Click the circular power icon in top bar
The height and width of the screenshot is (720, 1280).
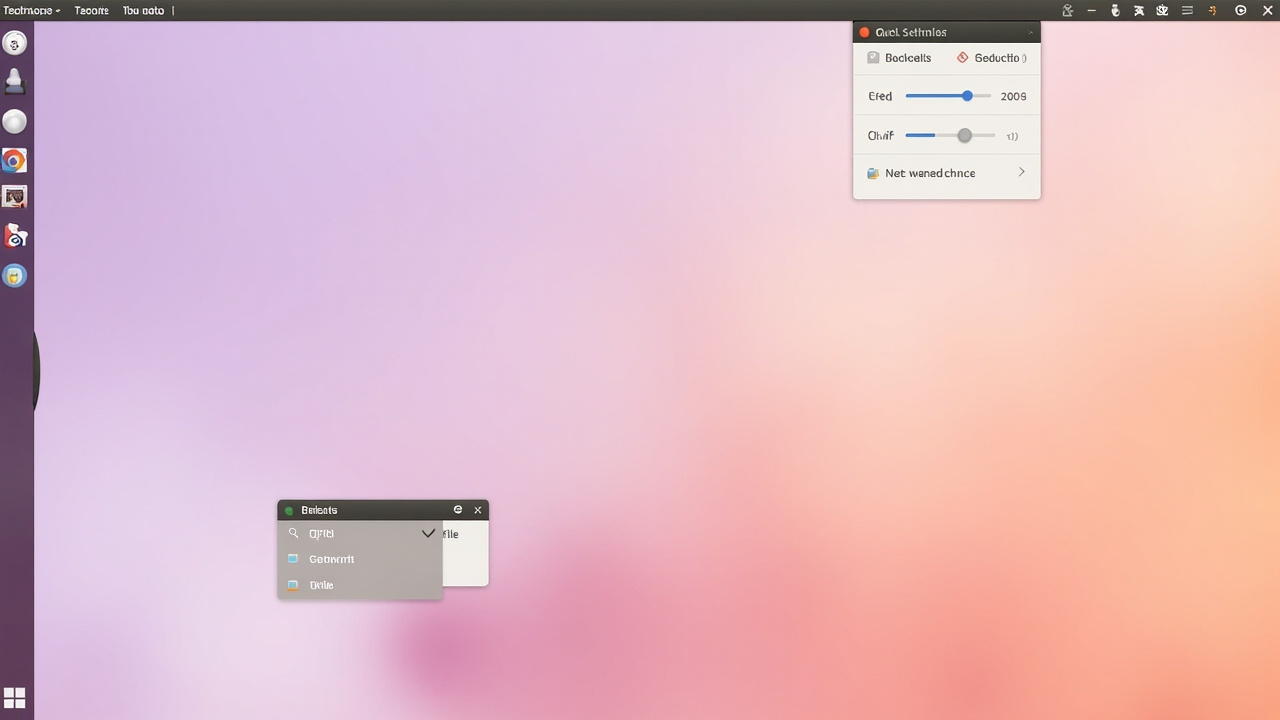coord(1241,10)
